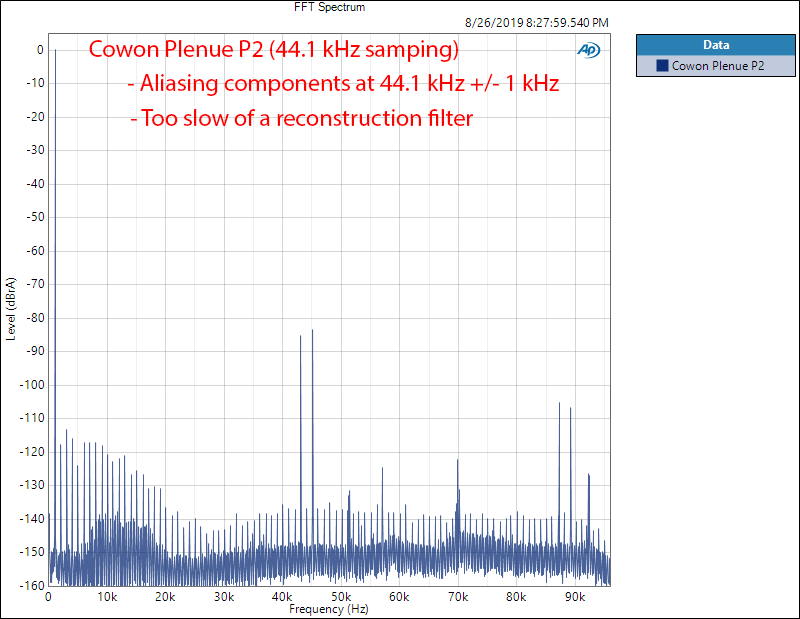Click the "Data" legend header
Screen dimensions: 800x619
(x=716, y=45)
